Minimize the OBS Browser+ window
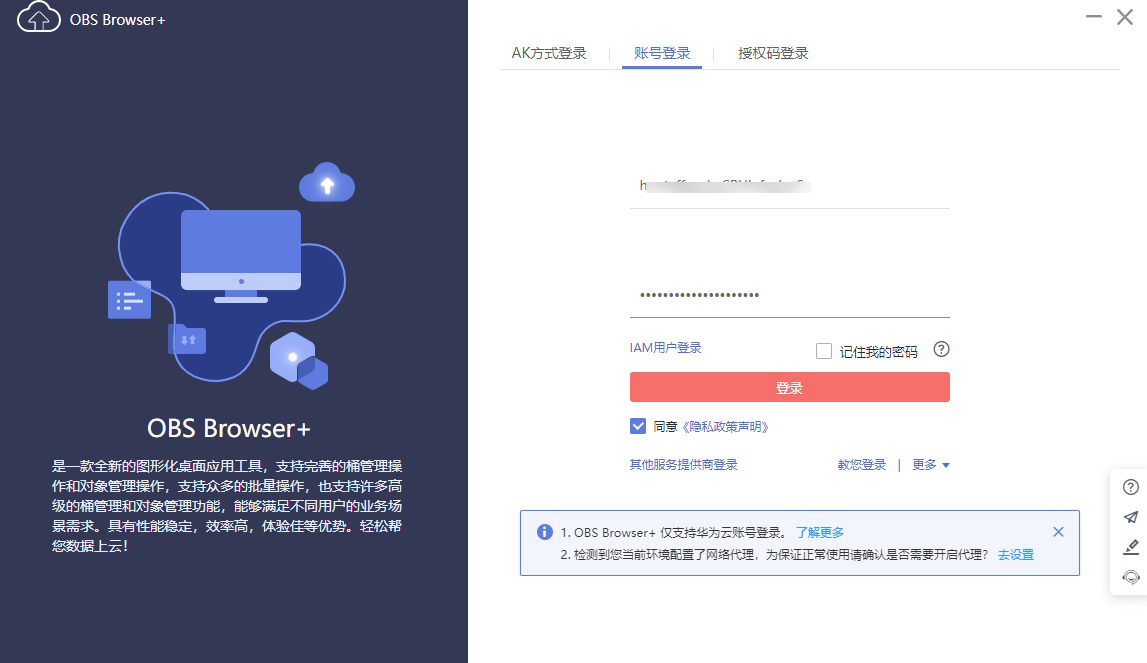The height and width of the screenshot is (663, 1147). click(1094, 16)
